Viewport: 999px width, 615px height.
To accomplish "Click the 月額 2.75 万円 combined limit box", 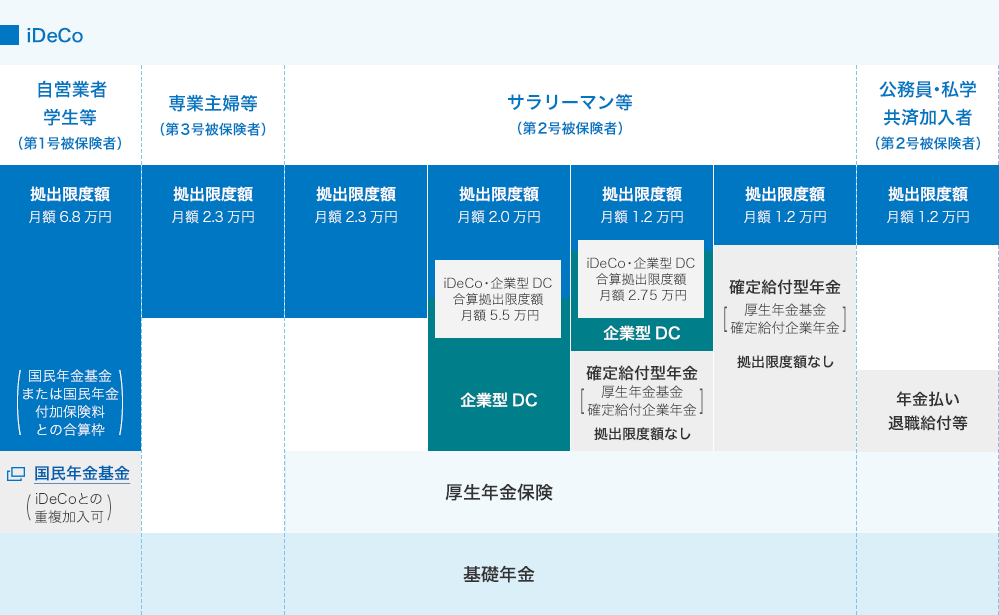I will (x=641, y=279).
